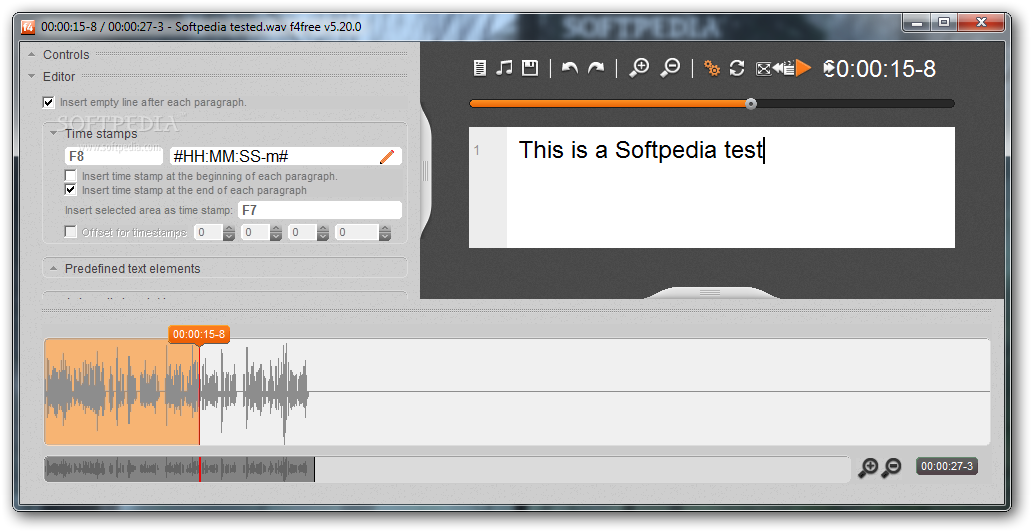Collapse the Time stamps group

click(54, 133)
